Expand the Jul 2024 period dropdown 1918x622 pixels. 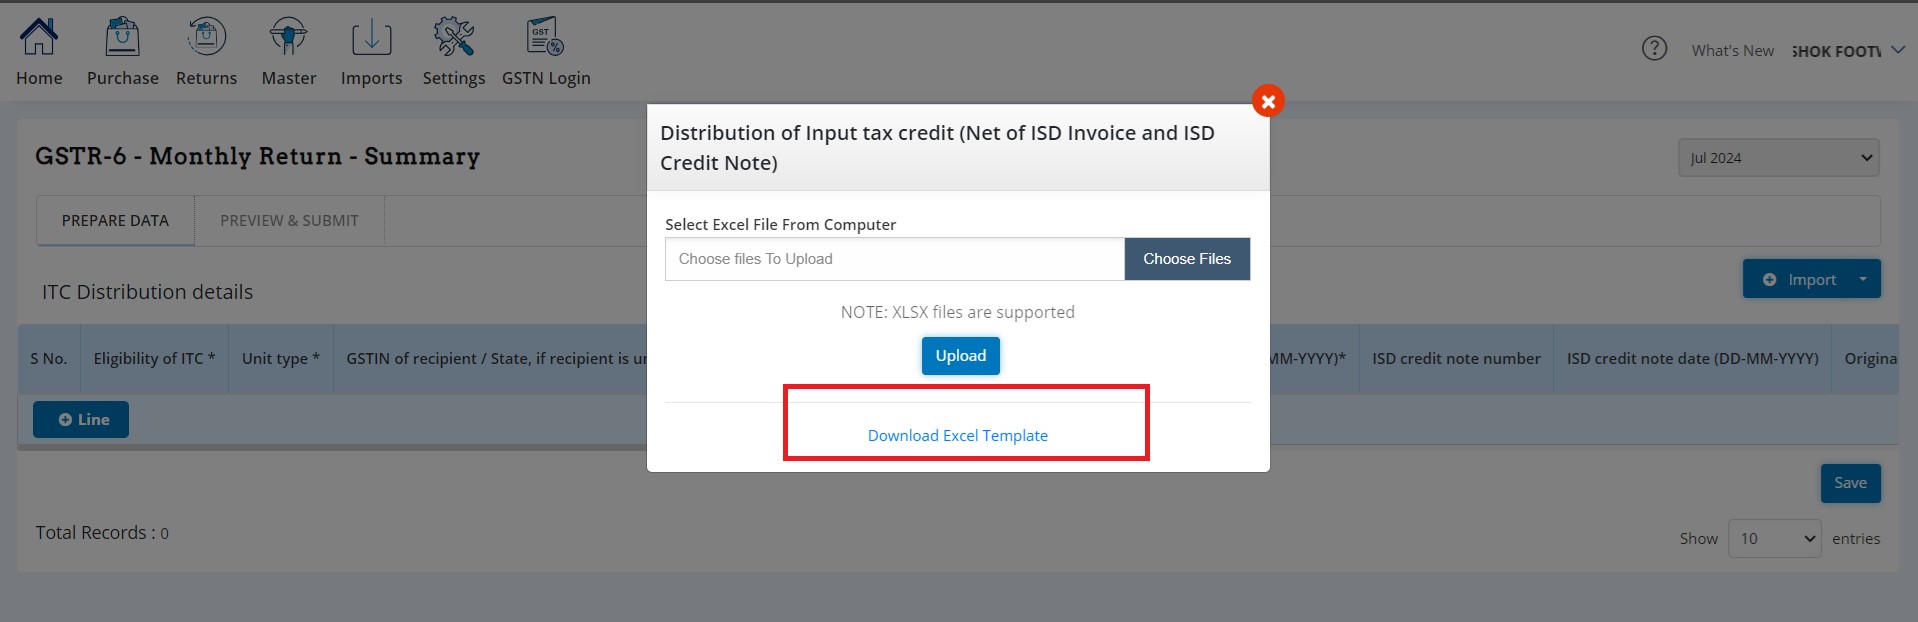click(x=1778, y=158)
